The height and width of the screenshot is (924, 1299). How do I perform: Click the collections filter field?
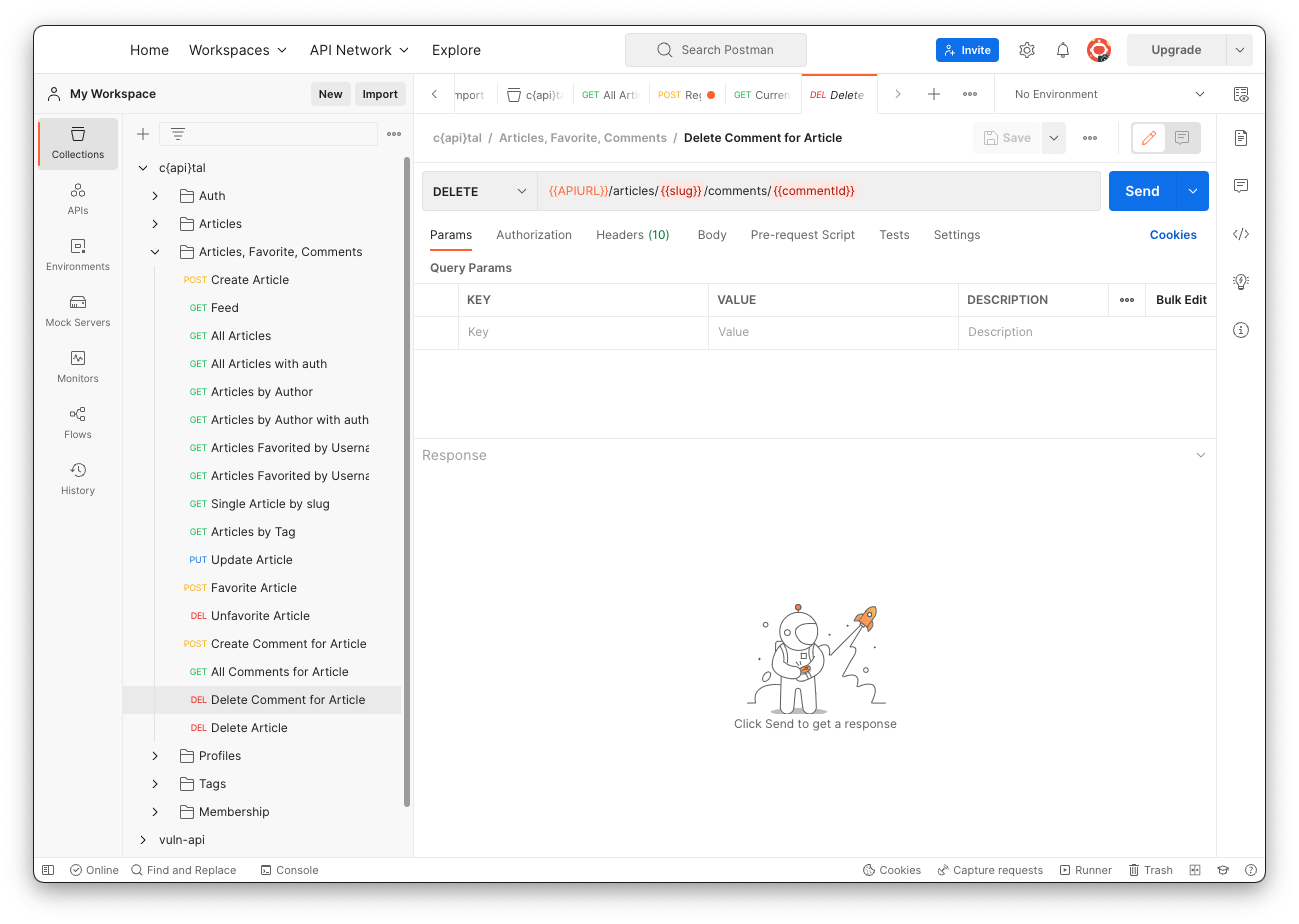point(268,134)
